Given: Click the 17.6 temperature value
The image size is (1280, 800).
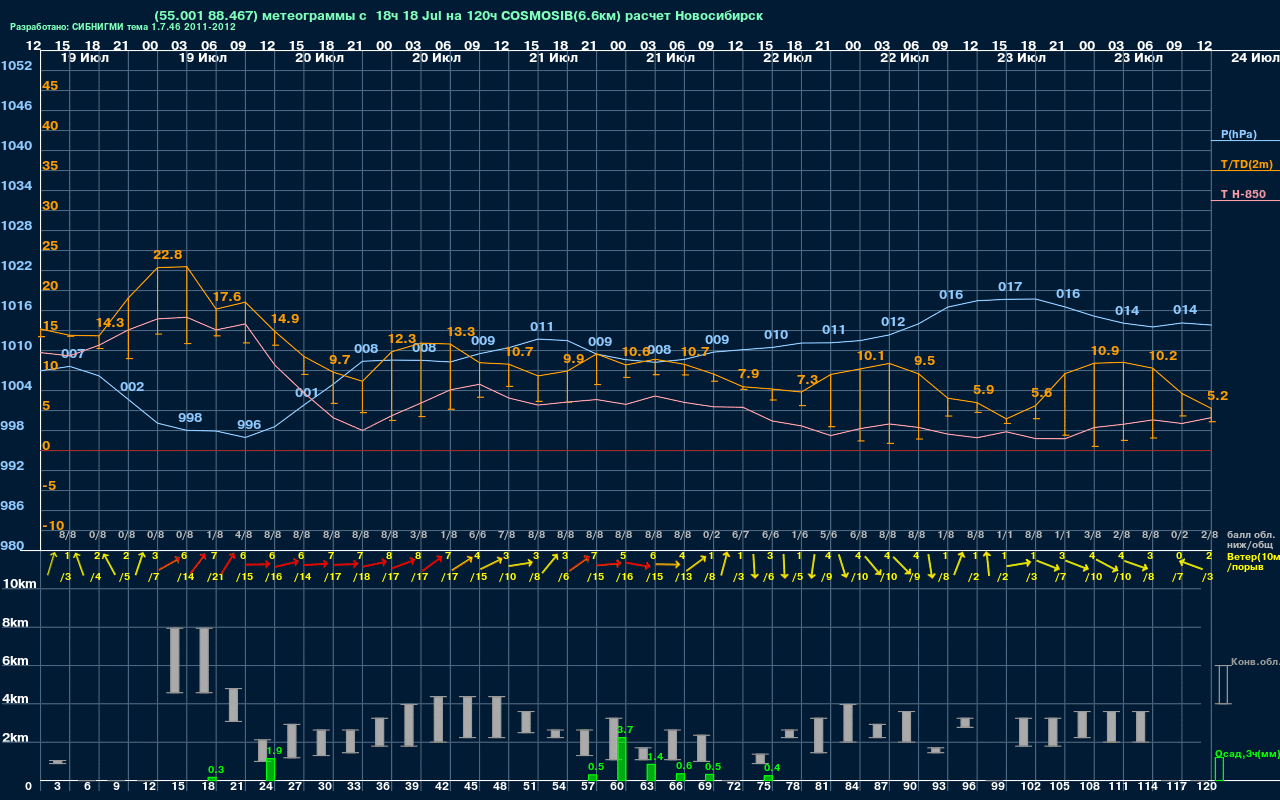Looking at the screenshot, I should tap(227, 297).
